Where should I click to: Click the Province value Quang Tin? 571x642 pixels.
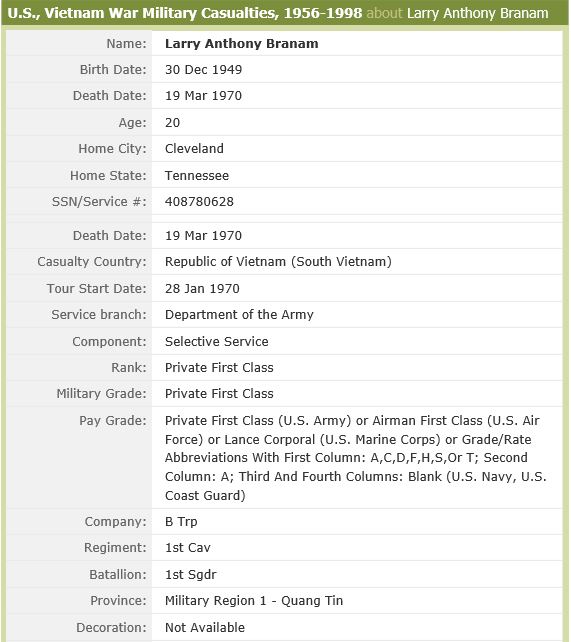[x=254, y=601]
